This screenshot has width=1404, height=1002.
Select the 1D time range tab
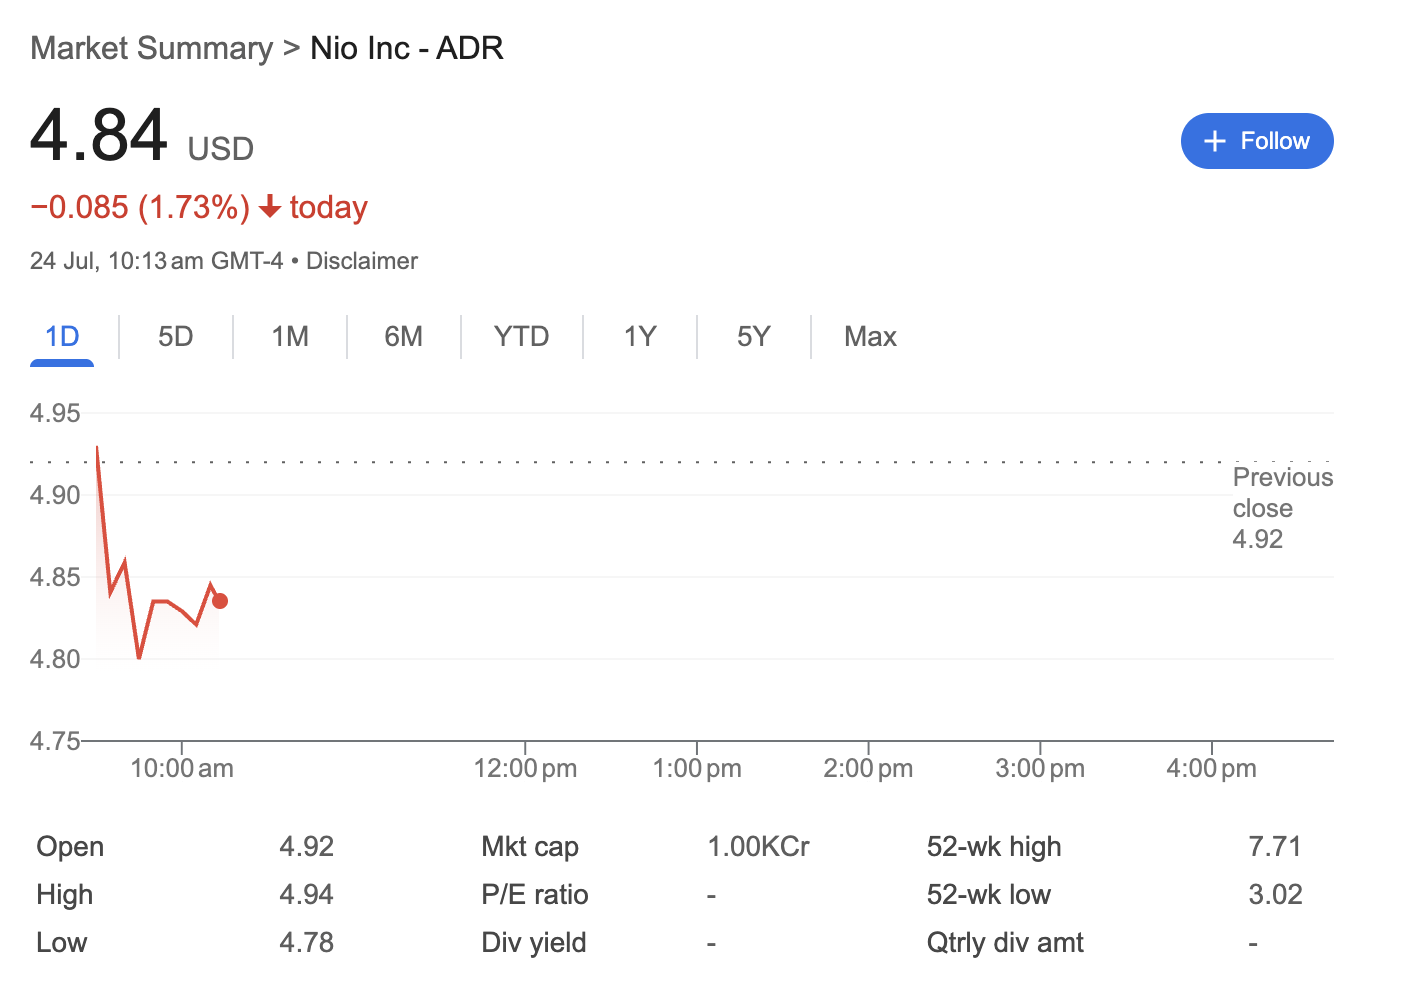click(62, 337)
